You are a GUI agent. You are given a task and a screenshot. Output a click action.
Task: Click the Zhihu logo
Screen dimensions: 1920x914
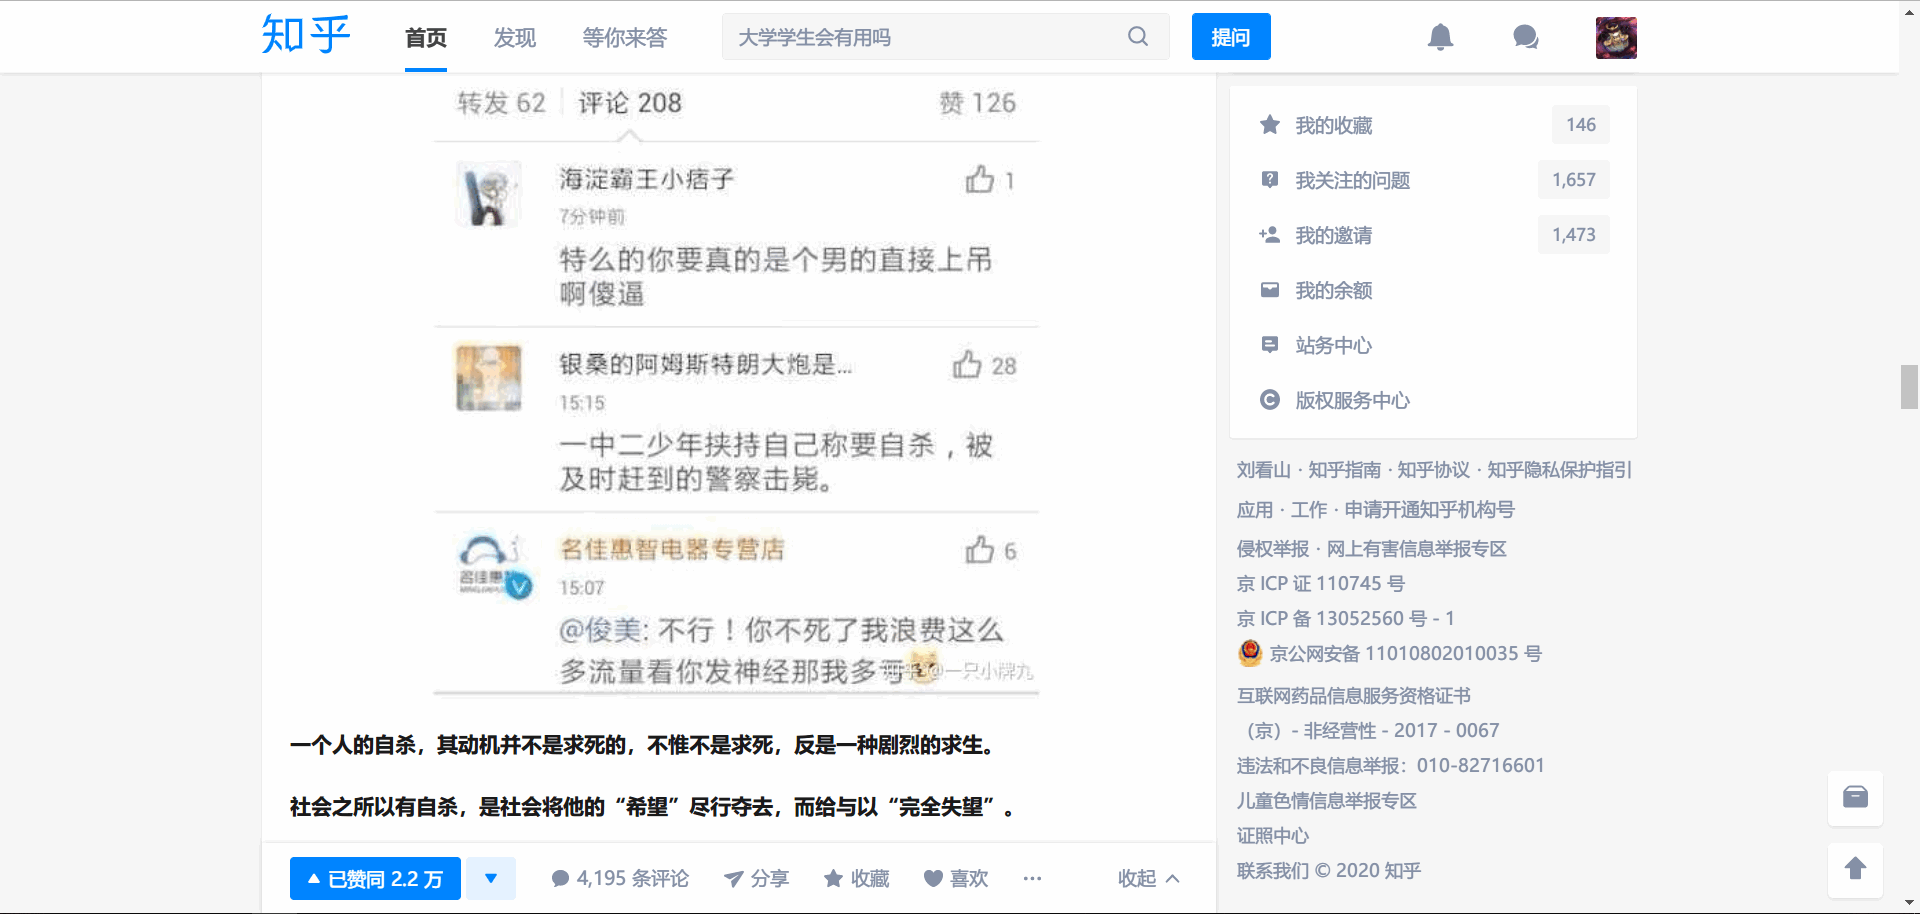coord(305,36)
